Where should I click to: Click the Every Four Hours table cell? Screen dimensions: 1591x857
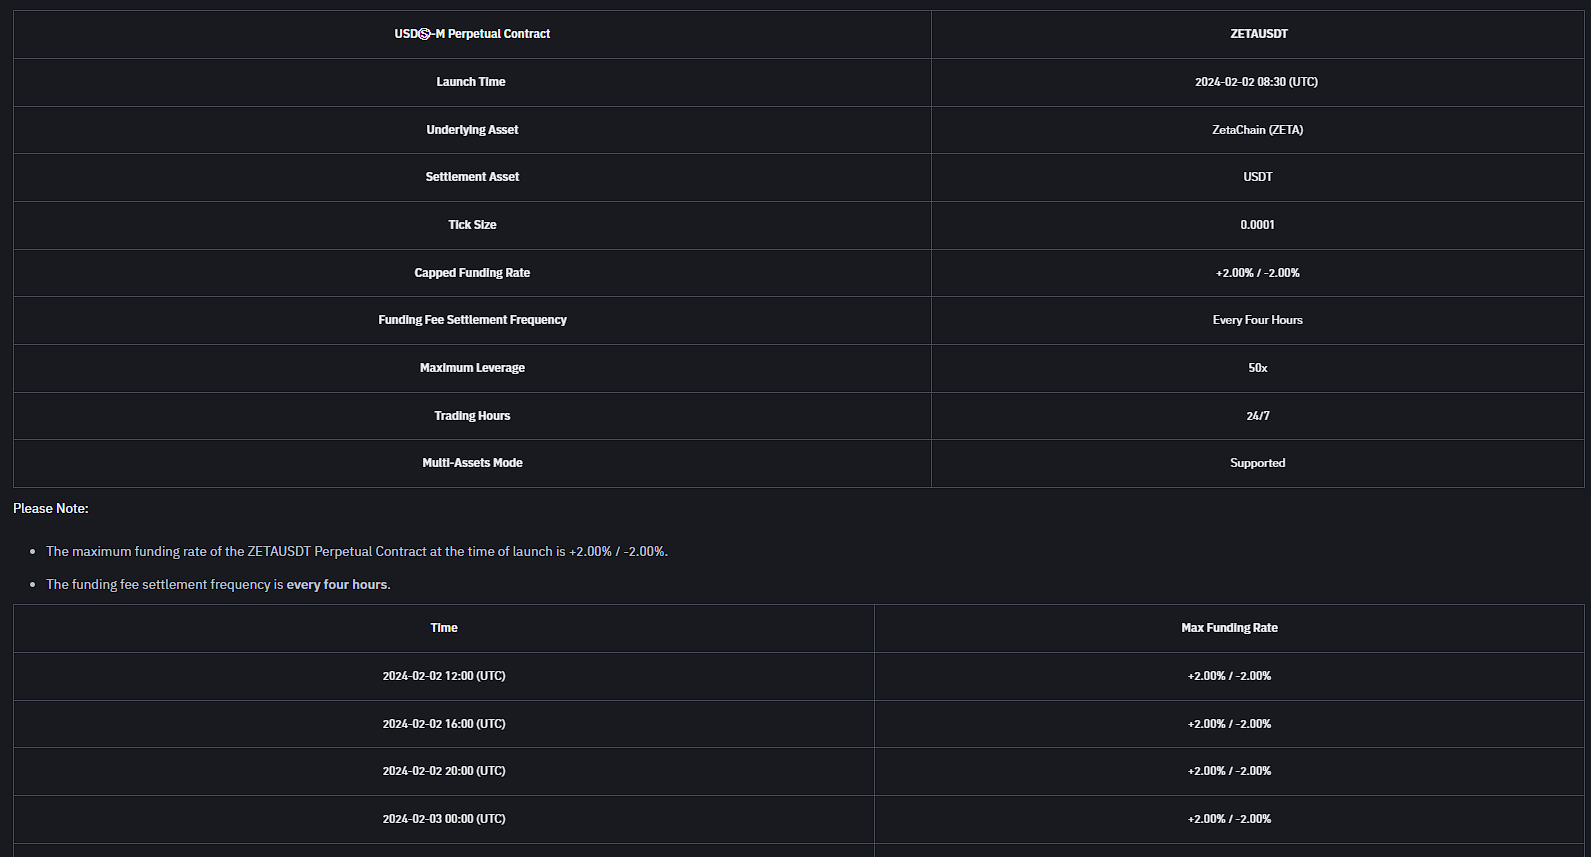pos(1257,320)
